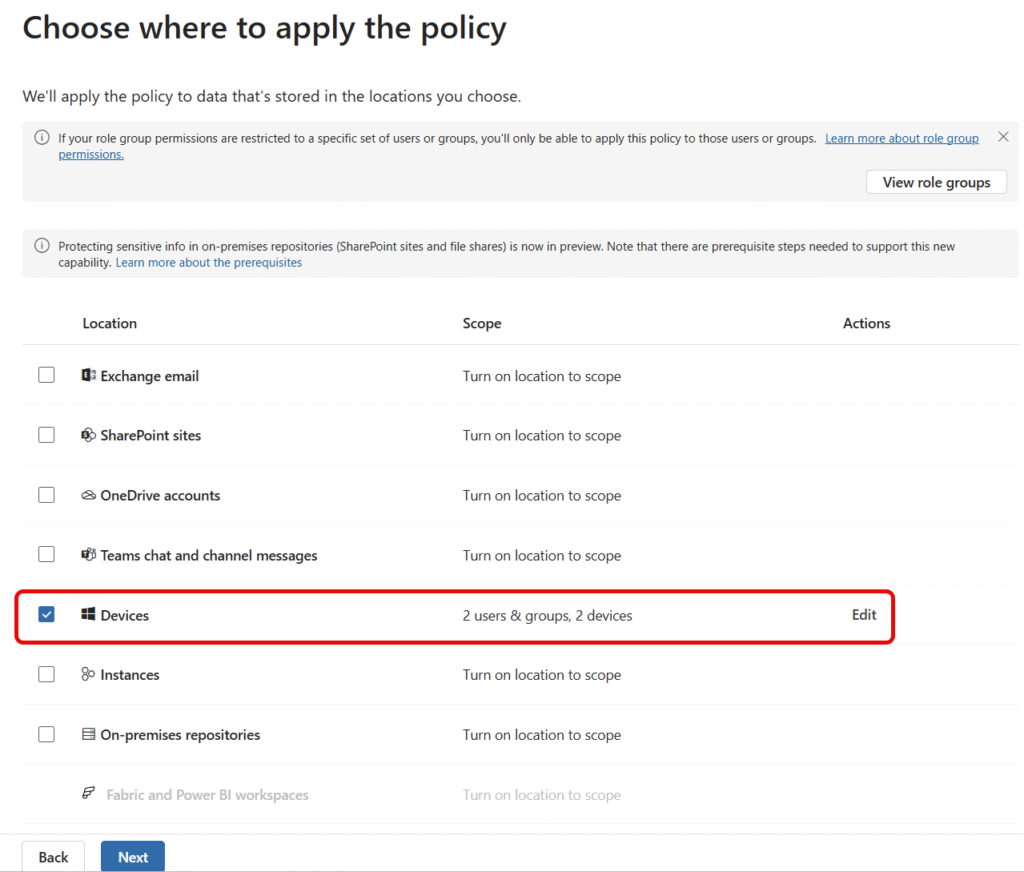Click the Fabric and Power BI icon

pos(88,793)
